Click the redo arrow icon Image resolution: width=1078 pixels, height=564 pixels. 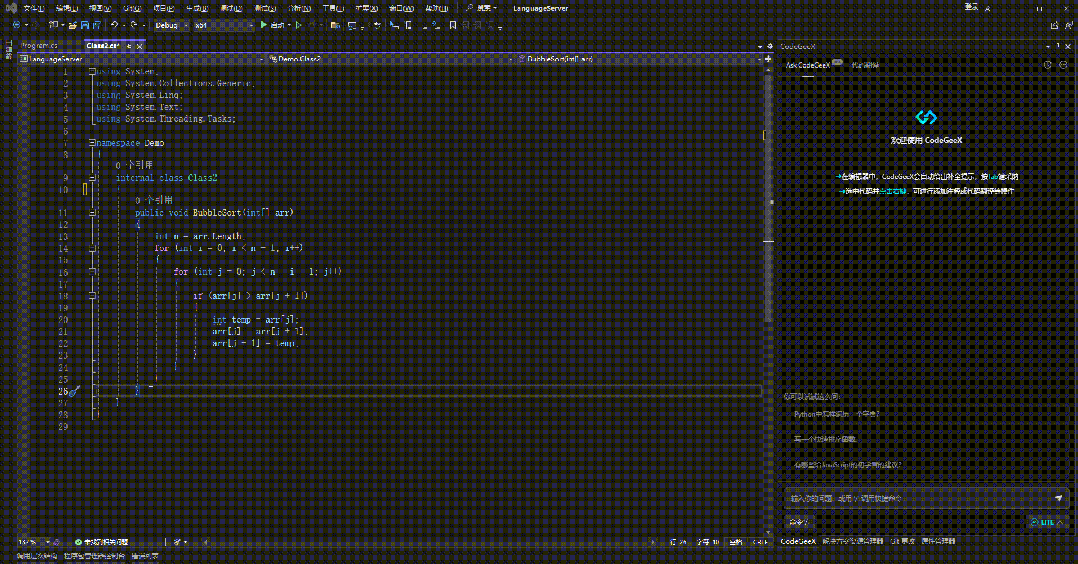point(134,25)
